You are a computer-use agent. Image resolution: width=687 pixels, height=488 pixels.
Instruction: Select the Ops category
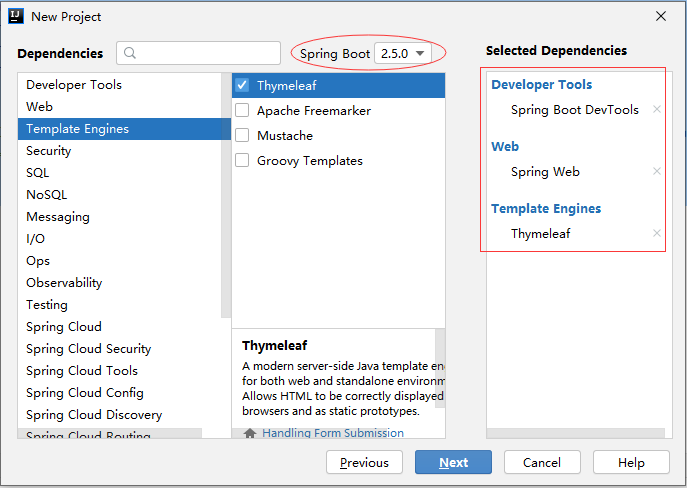[x=119, y=261]
